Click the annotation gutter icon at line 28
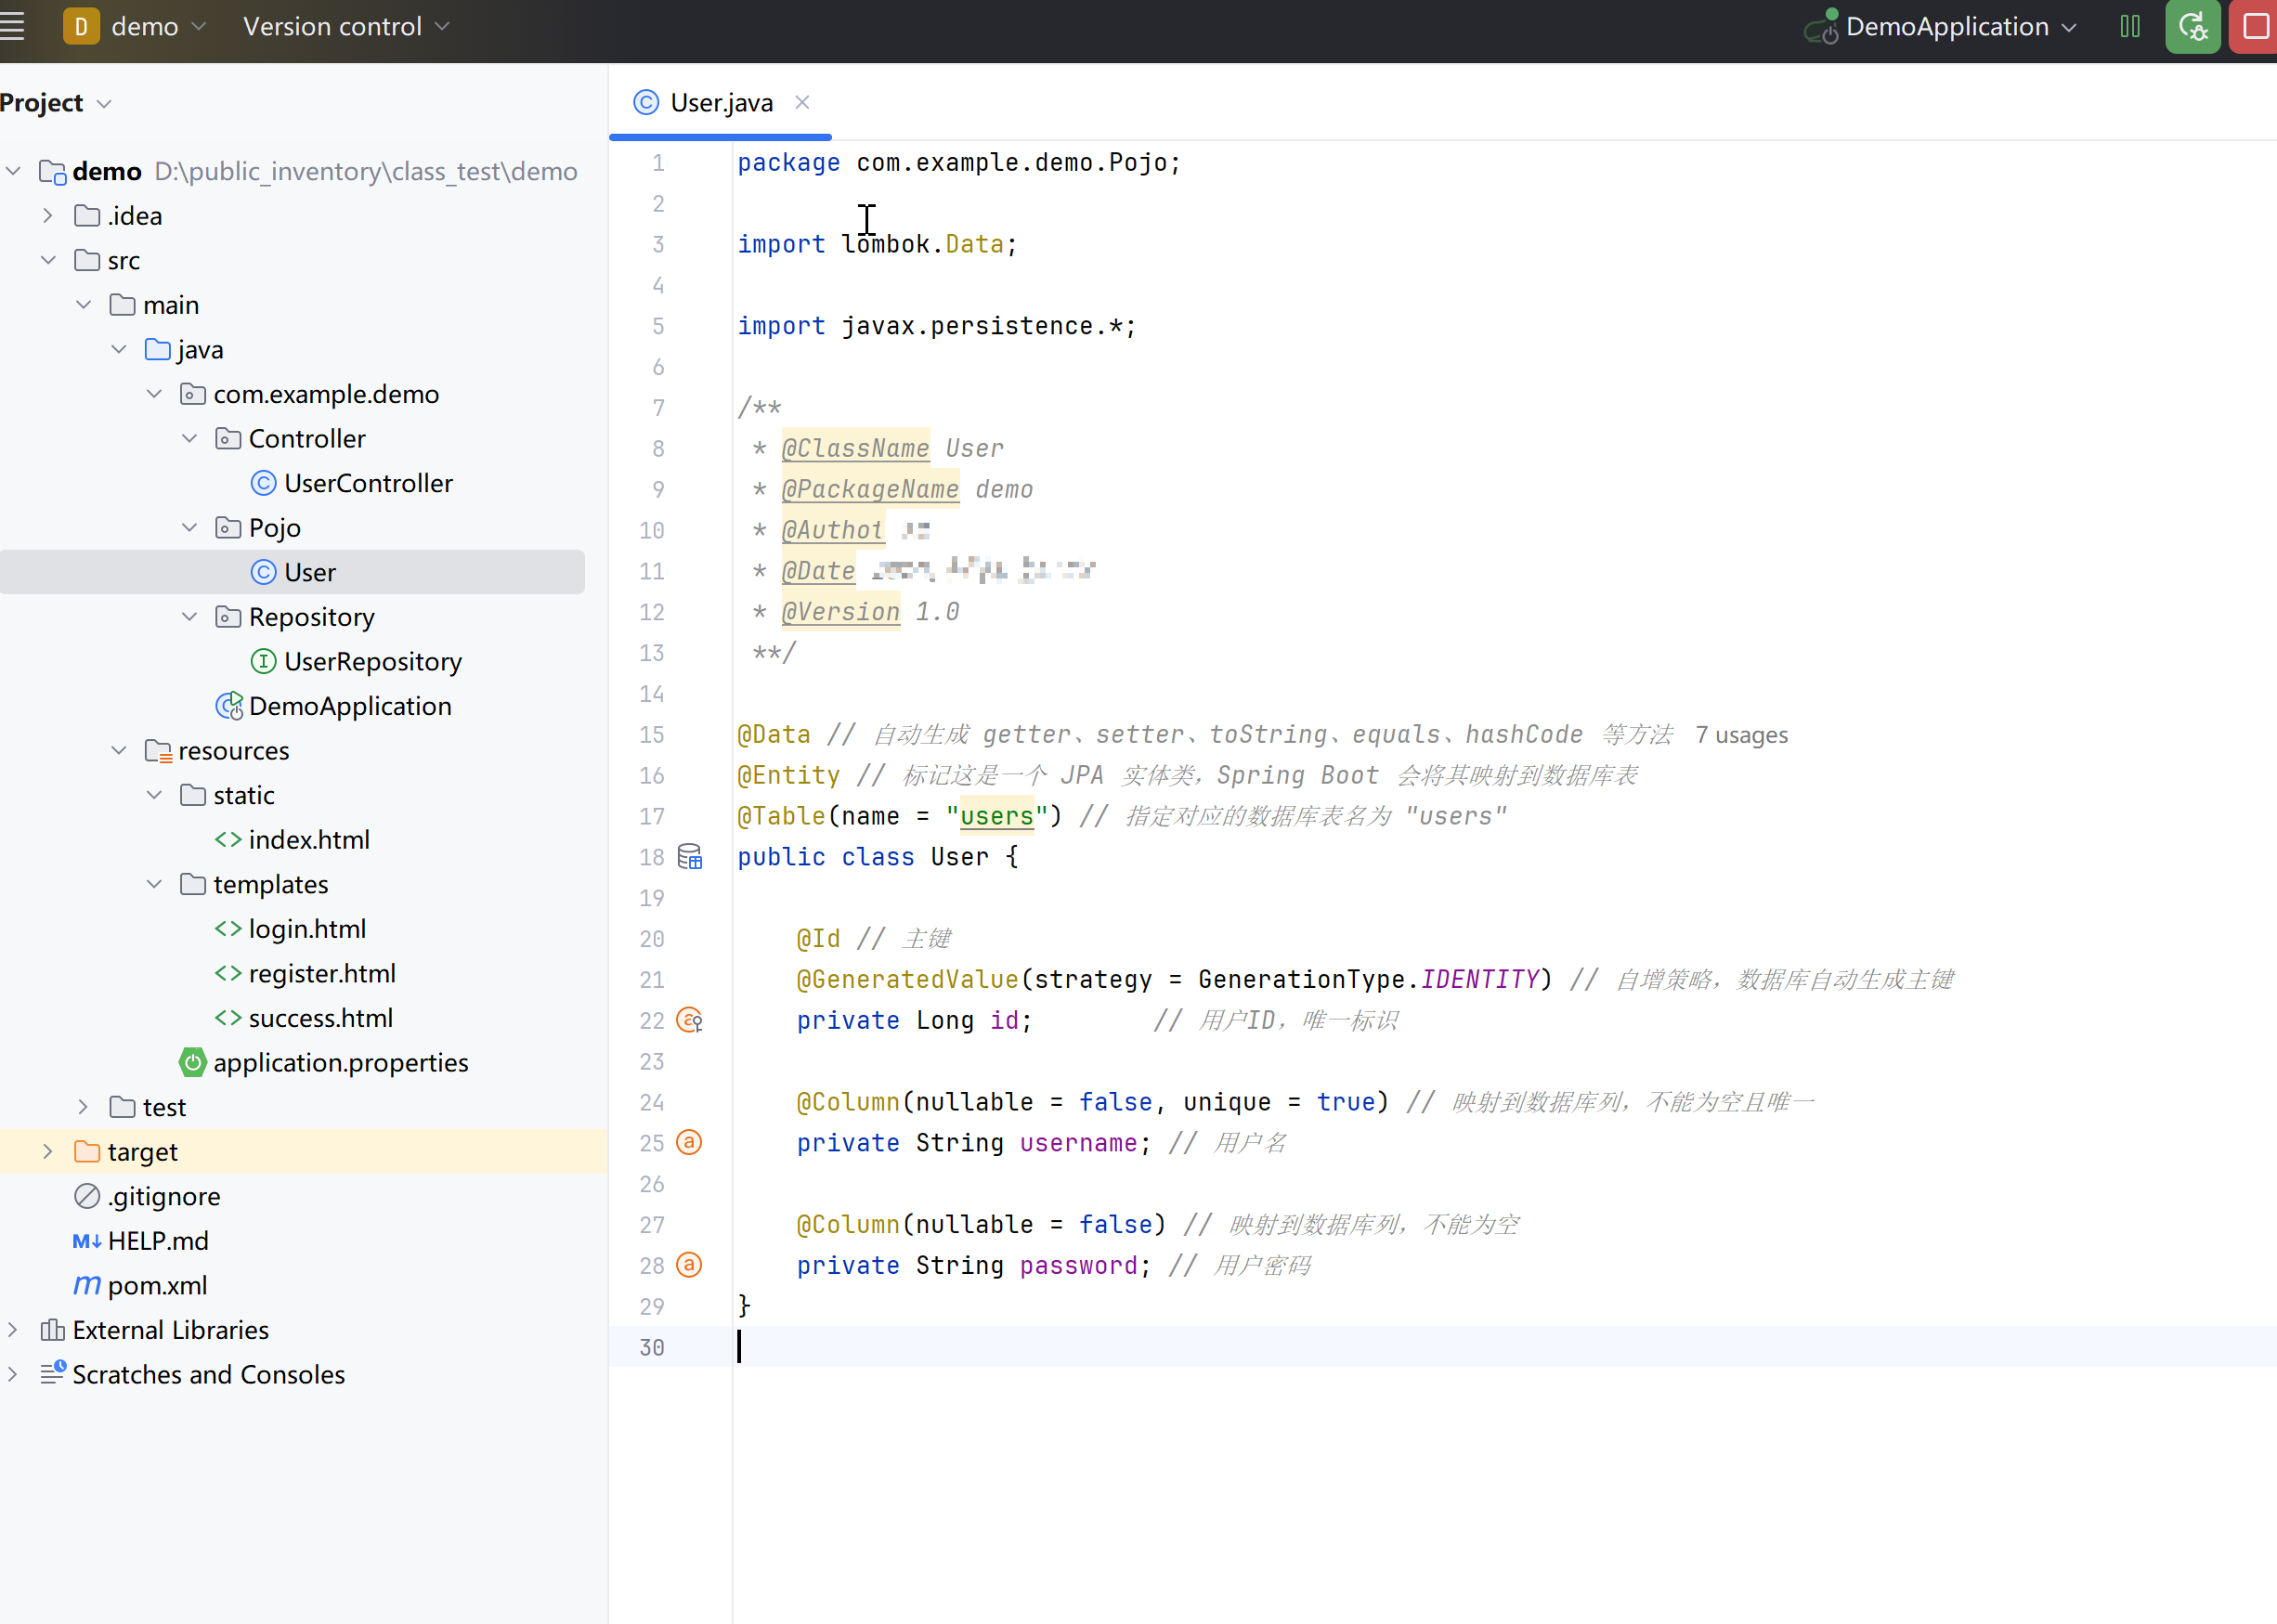Viewport: 2277px width, 1624px height. (689, 1265)
